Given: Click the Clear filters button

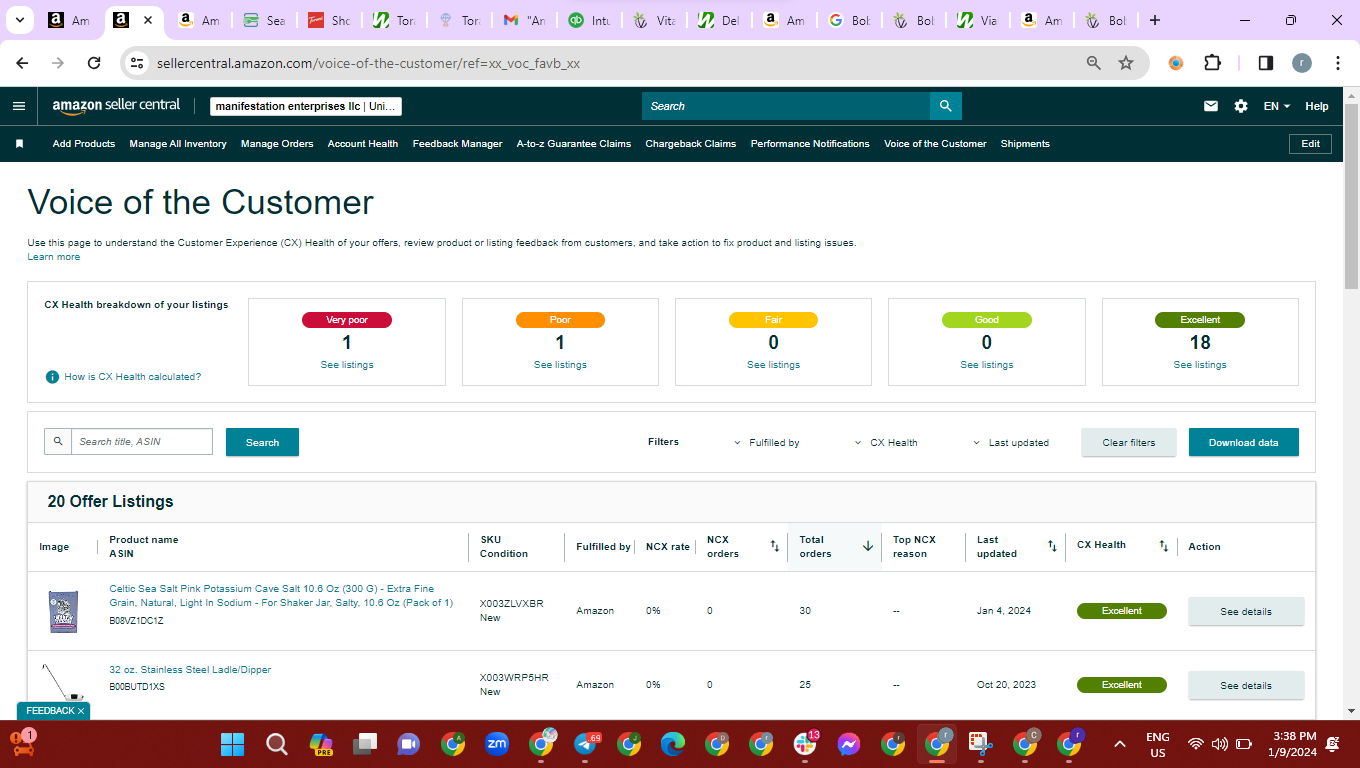Looking at the screenshot, I should 1128,442.
